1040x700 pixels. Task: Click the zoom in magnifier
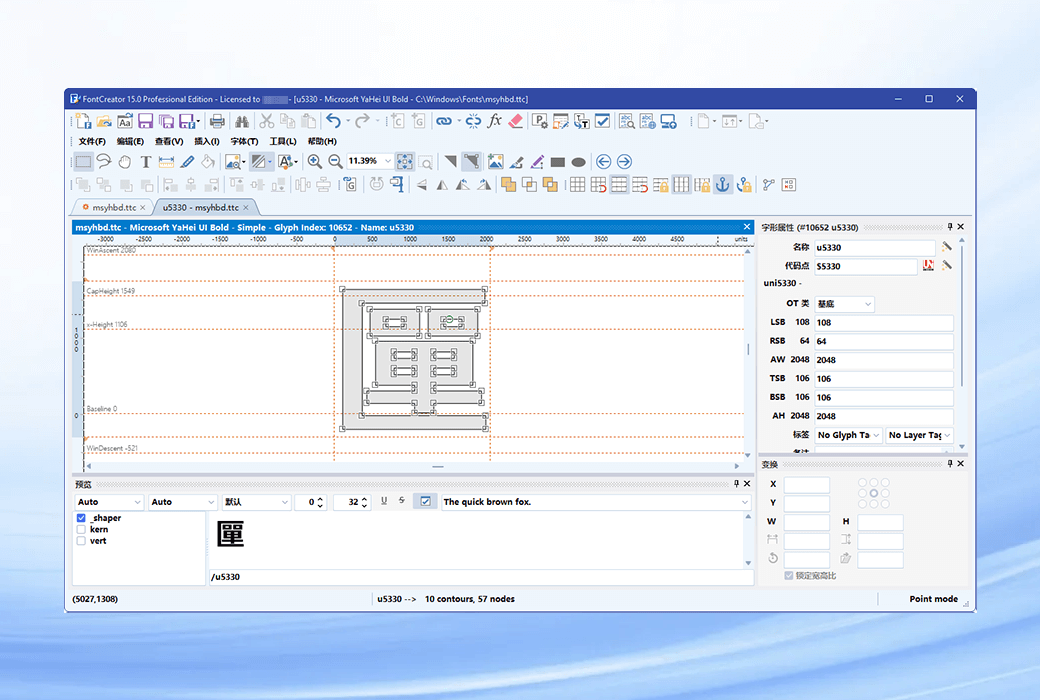(x=314, y=161)
